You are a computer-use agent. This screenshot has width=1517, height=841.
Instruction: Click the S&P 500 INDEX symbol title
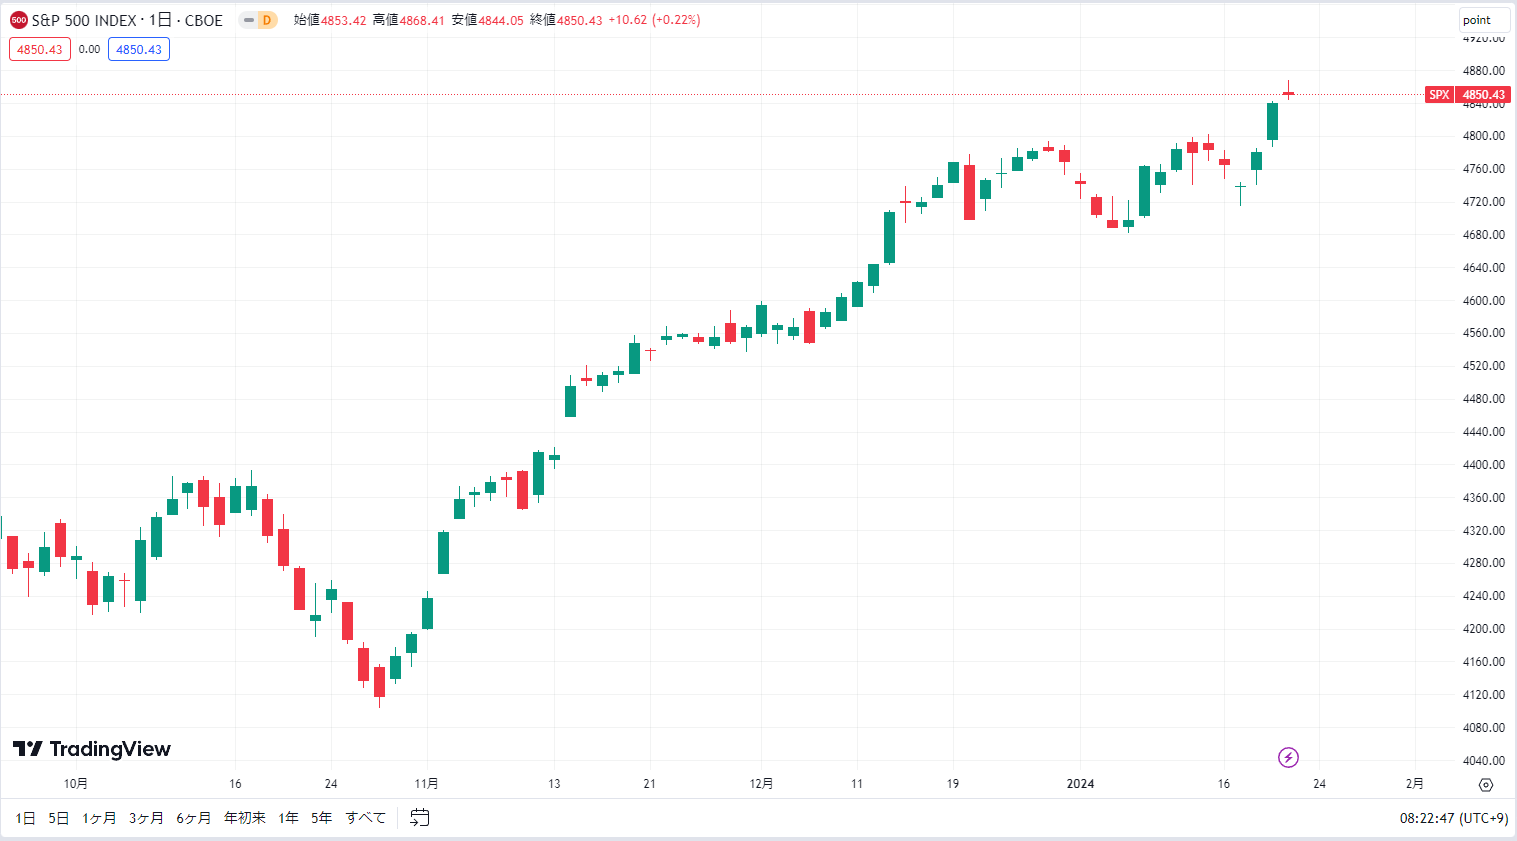[x=84, y=20]
